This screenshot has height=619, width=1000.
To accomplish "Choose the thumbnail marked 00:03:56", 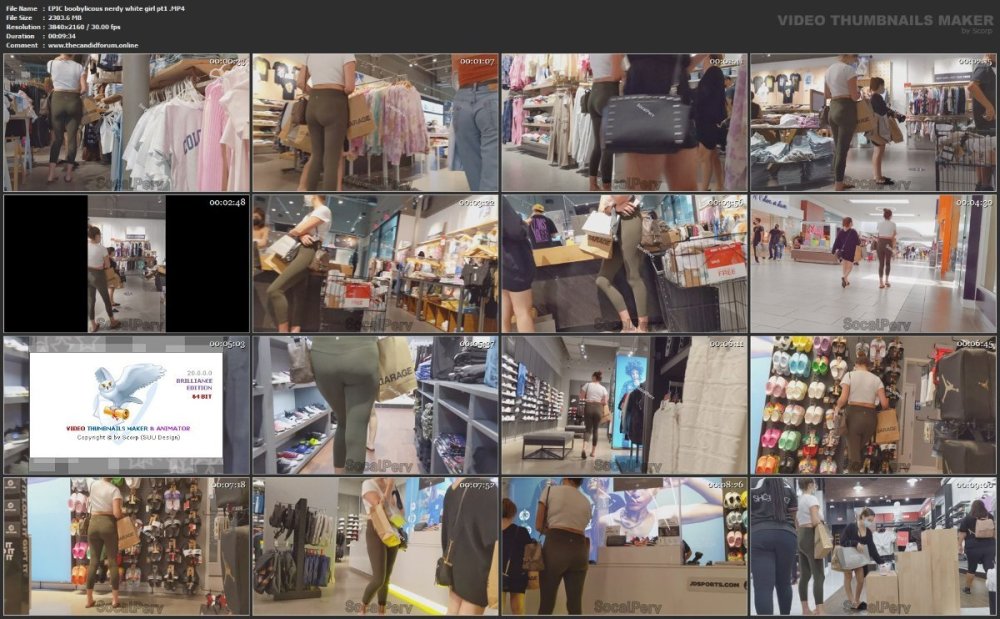I will coord(624,264).
